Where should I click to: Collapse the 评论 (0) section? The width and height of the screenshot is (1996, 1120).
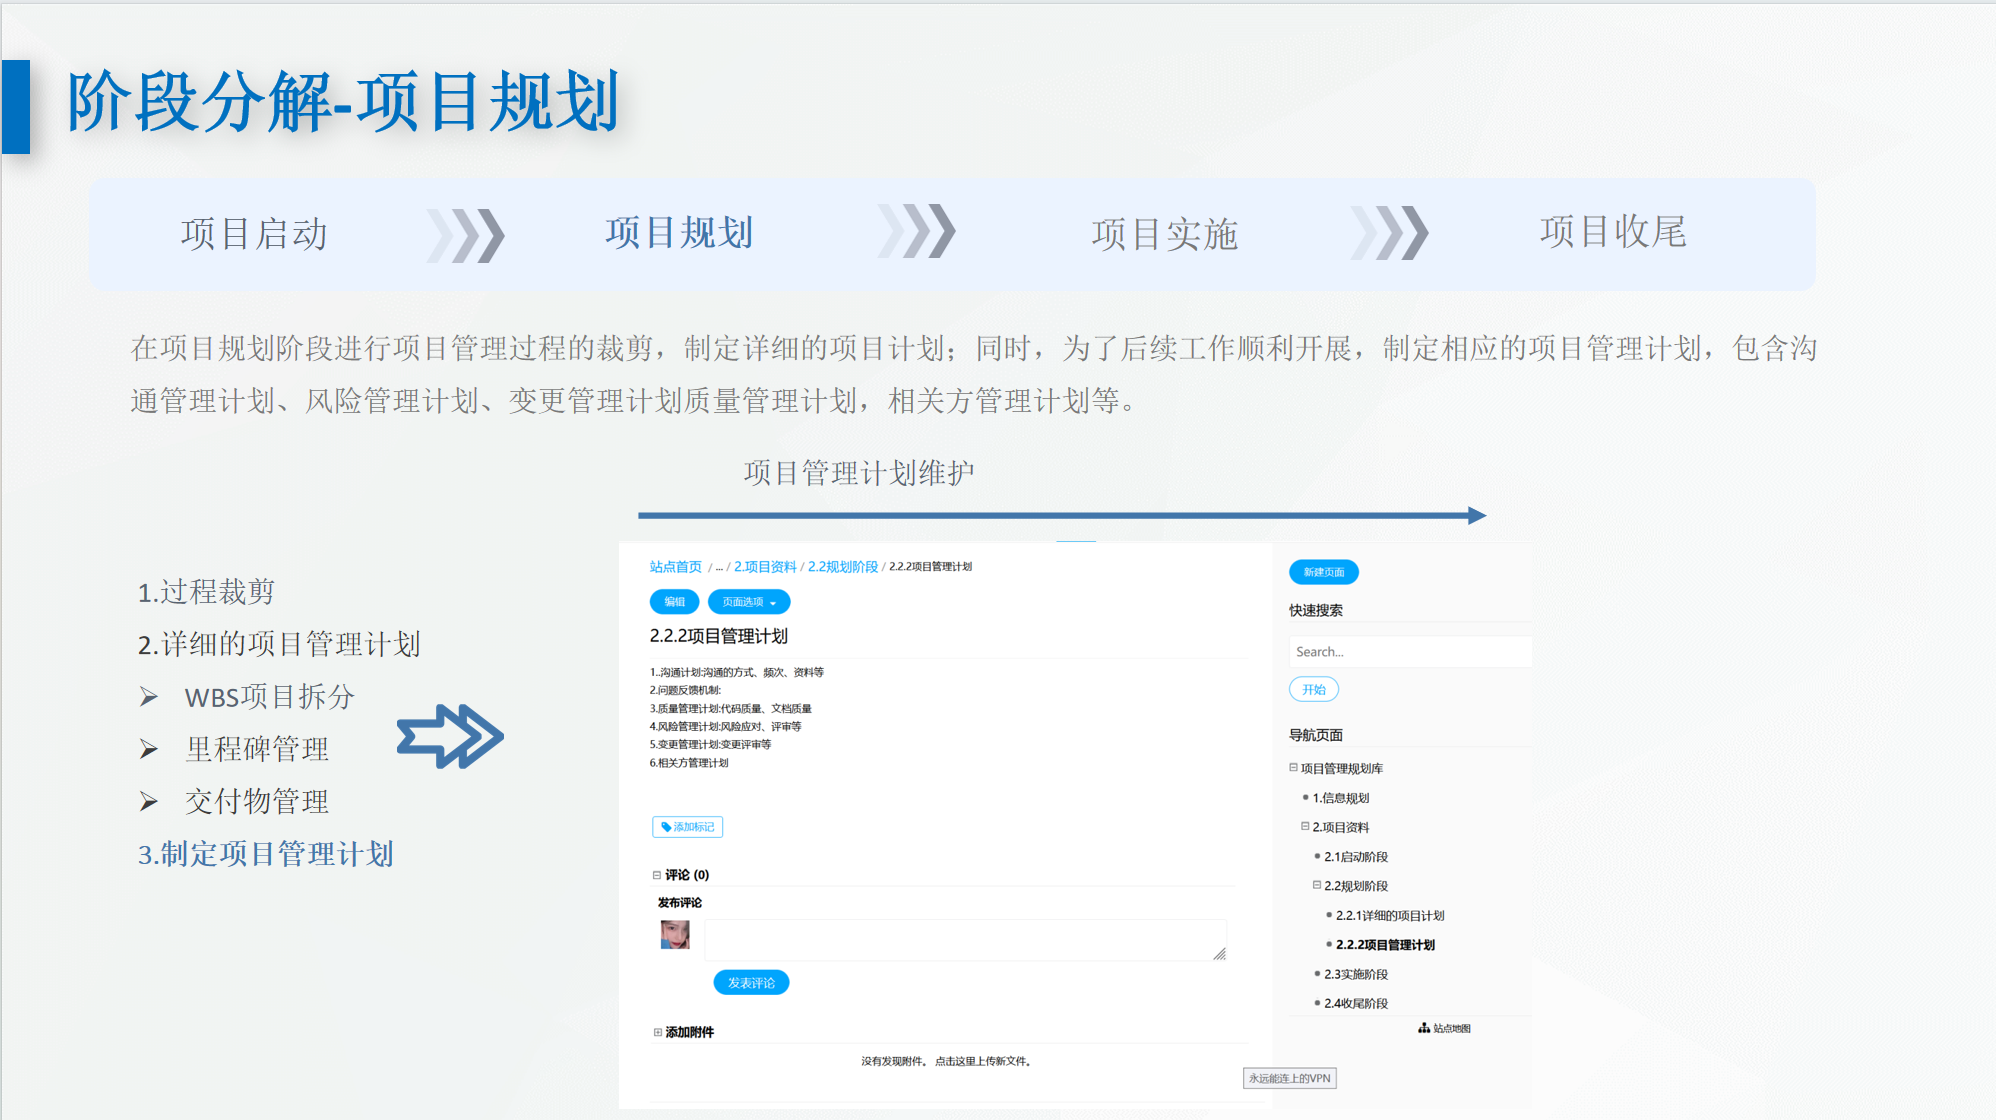(x=657, y=875)
